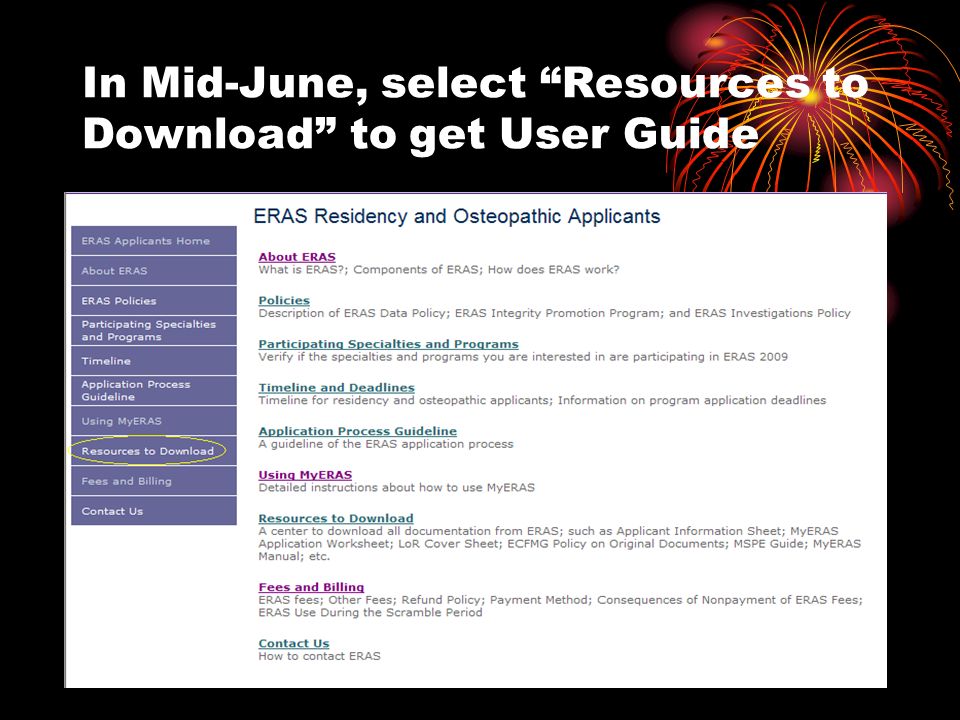Follow the Contact Us content link

[x=294, y=643]
